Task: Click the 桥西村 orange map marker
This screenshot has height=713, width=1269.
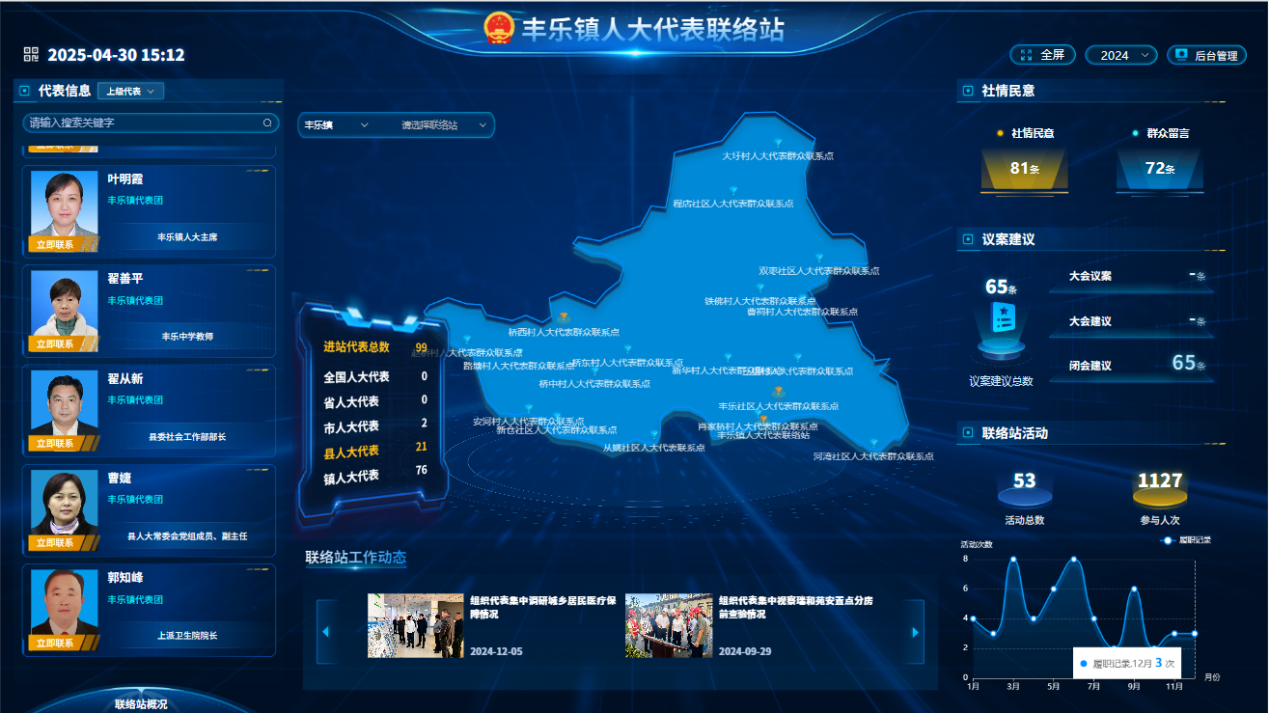Action: [x=564, y=318]
